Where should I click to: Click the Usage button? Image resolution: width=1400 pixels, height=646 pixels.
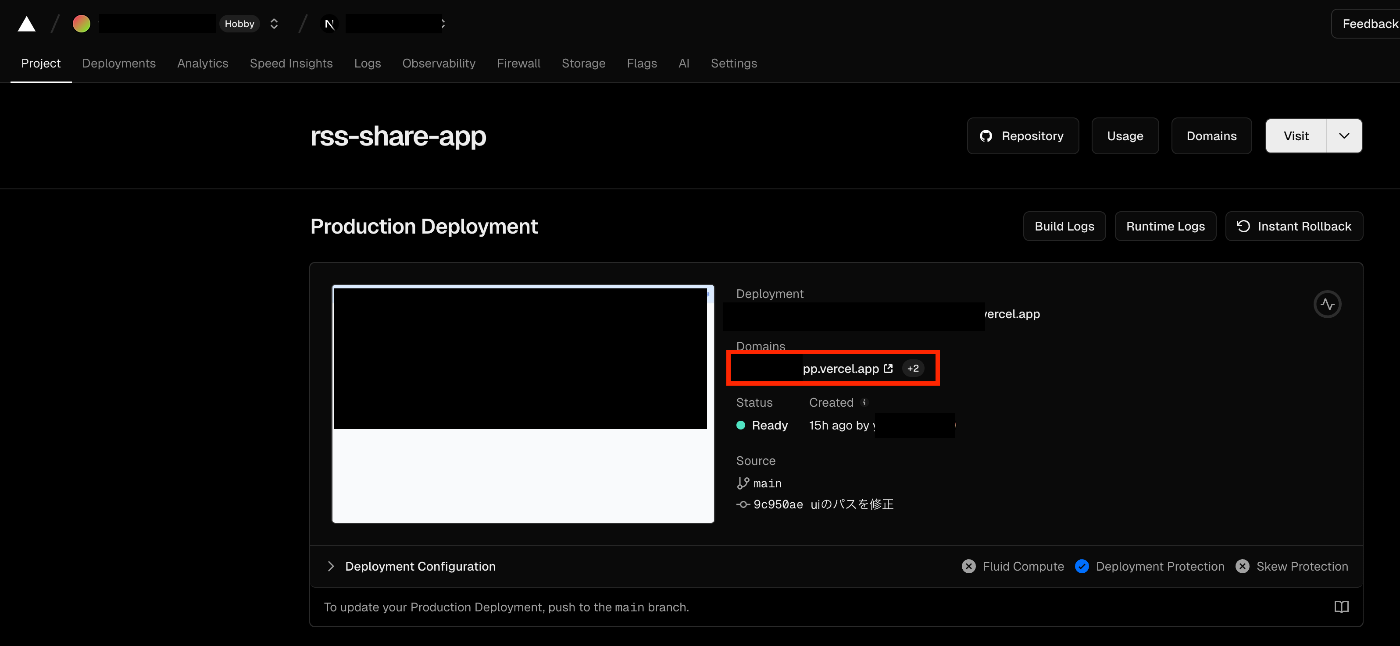(x=1125, y=136)
